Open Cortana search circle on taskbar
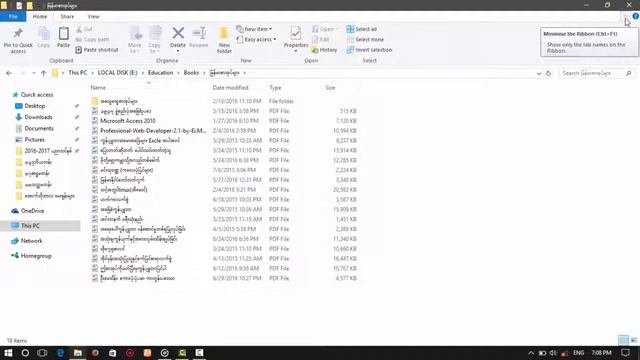Screen dimensions: 640x360 [25, 353]
